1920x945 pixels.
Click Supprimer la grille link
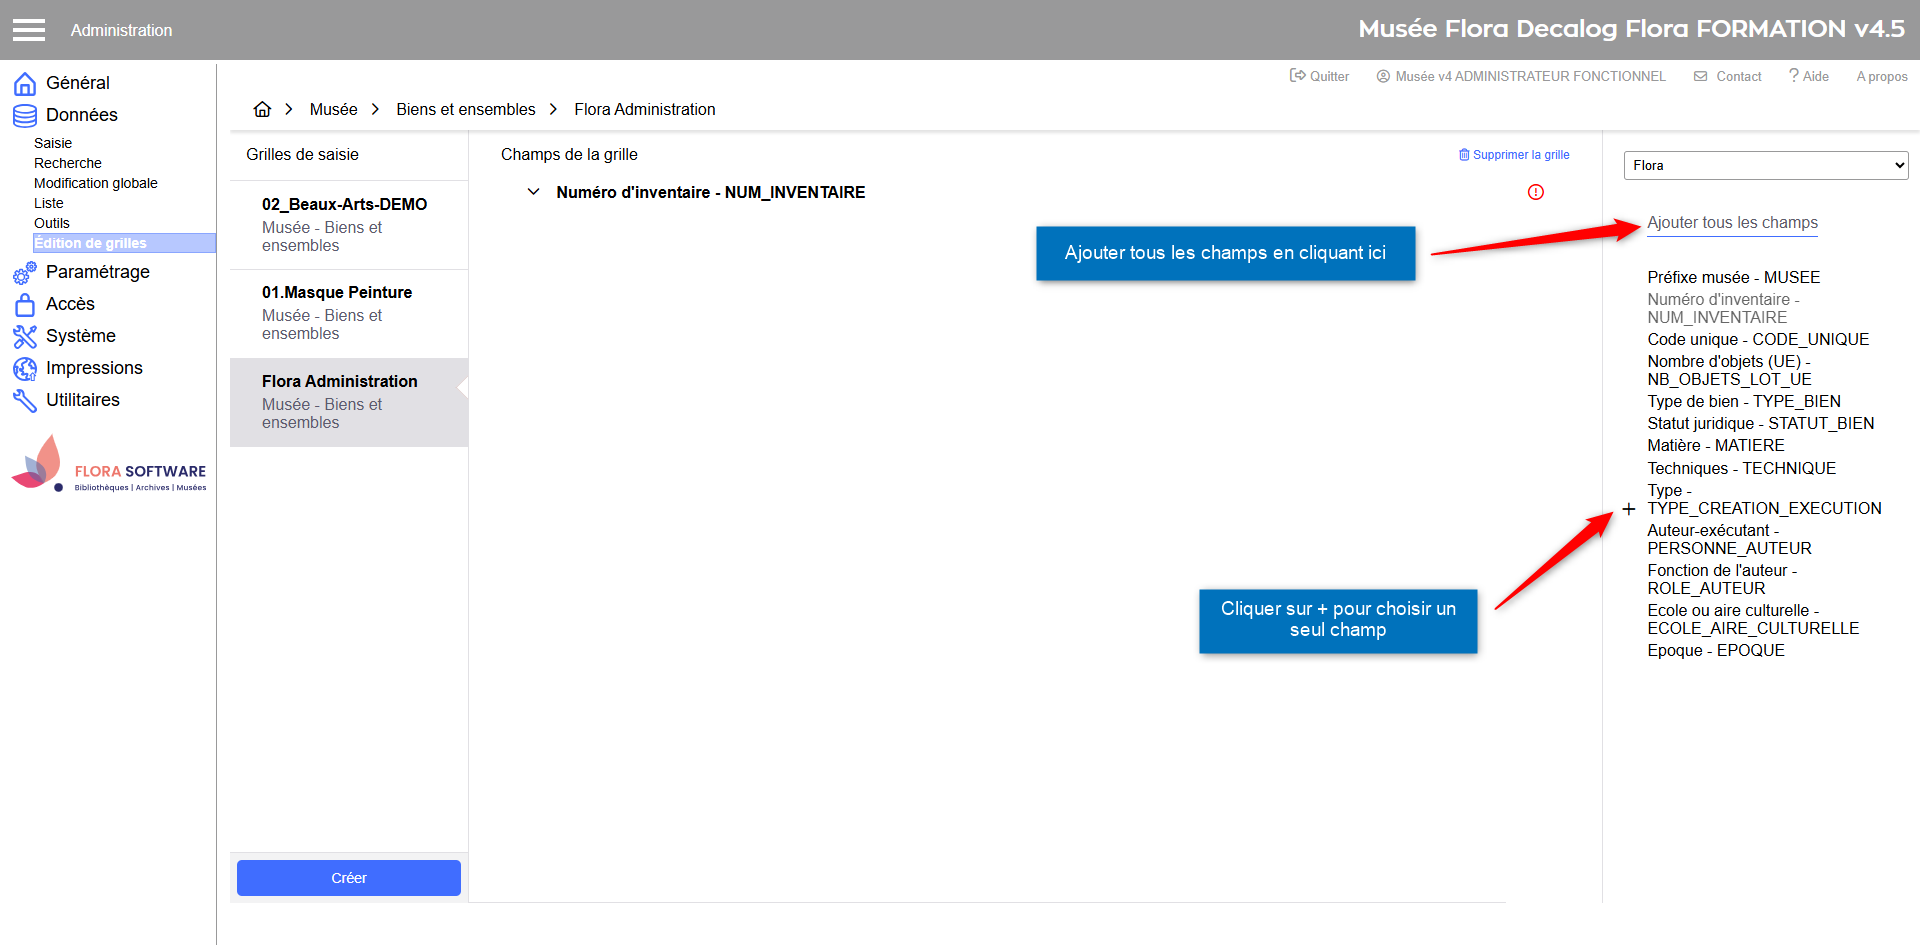tap(1514, 155)
